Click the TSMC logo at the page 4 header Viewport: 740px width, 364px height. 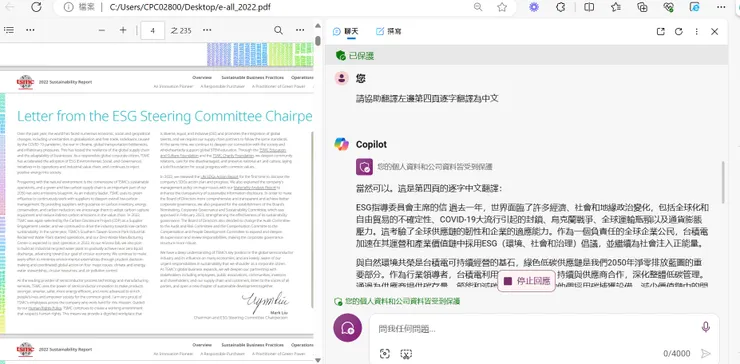click(25, 82)
